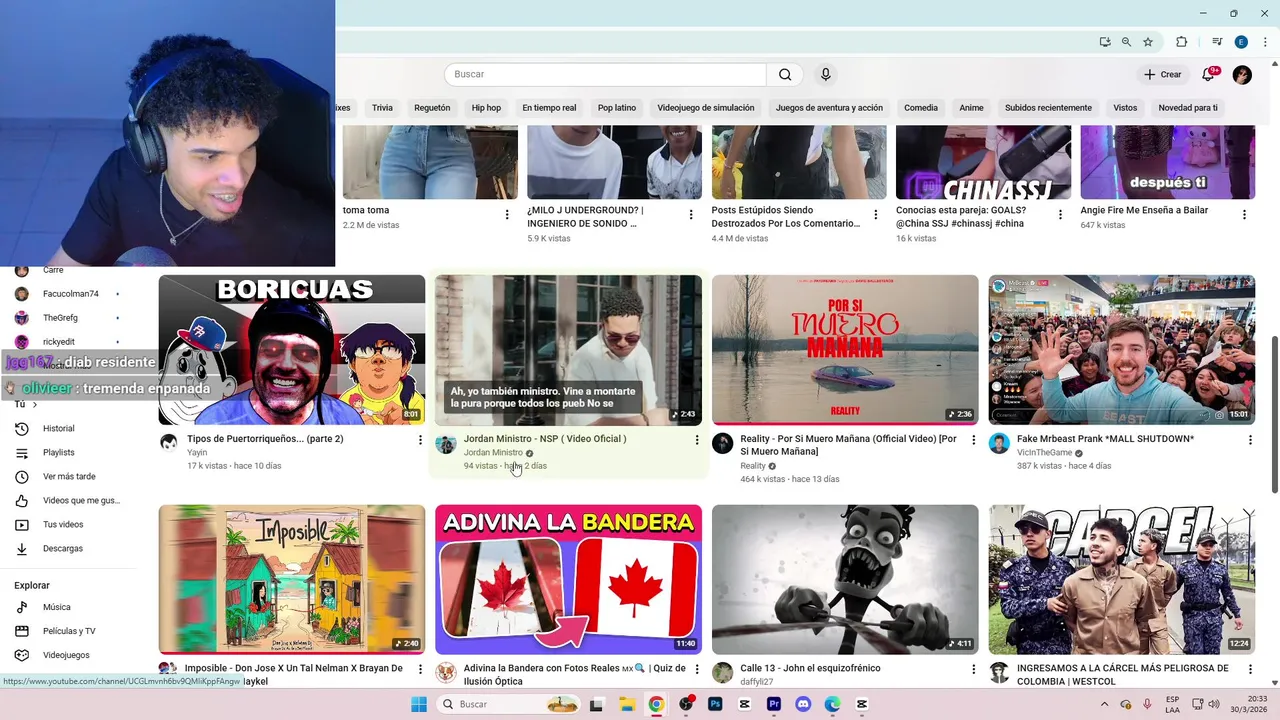This screenshot has height=720, width=1280.
Task: Open the media controls icon in Chrome
Action: (1217, 42)
